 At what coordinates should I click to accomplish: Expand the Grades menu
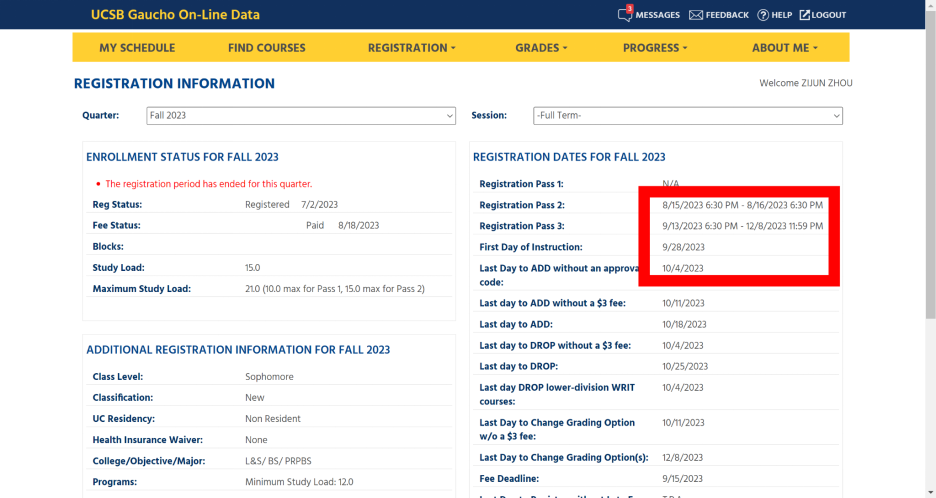tap(541, 48)
